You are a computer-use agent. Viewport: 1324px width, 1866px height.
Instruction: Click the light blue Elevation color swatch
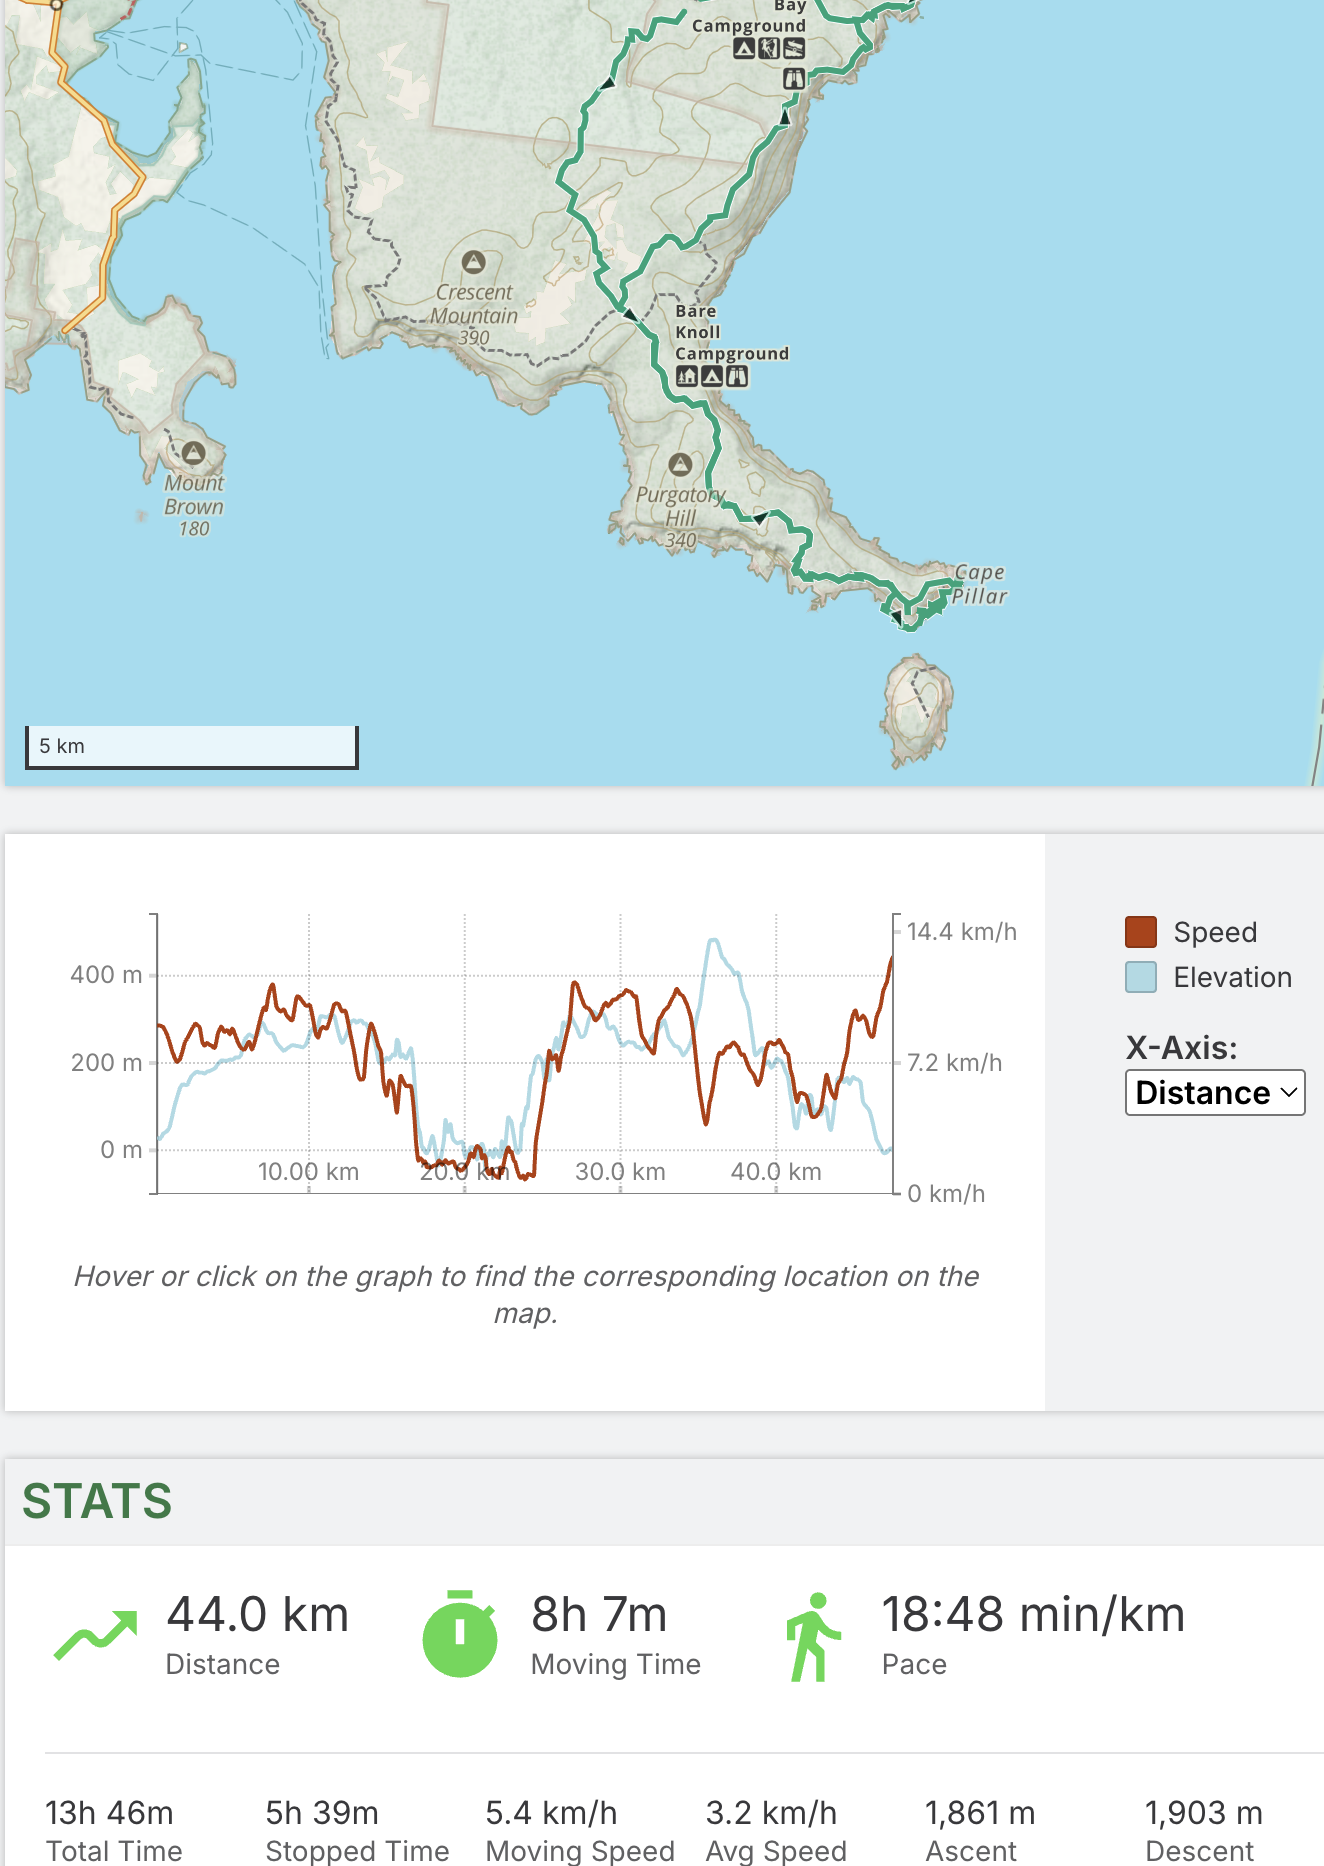(1141, 977)
